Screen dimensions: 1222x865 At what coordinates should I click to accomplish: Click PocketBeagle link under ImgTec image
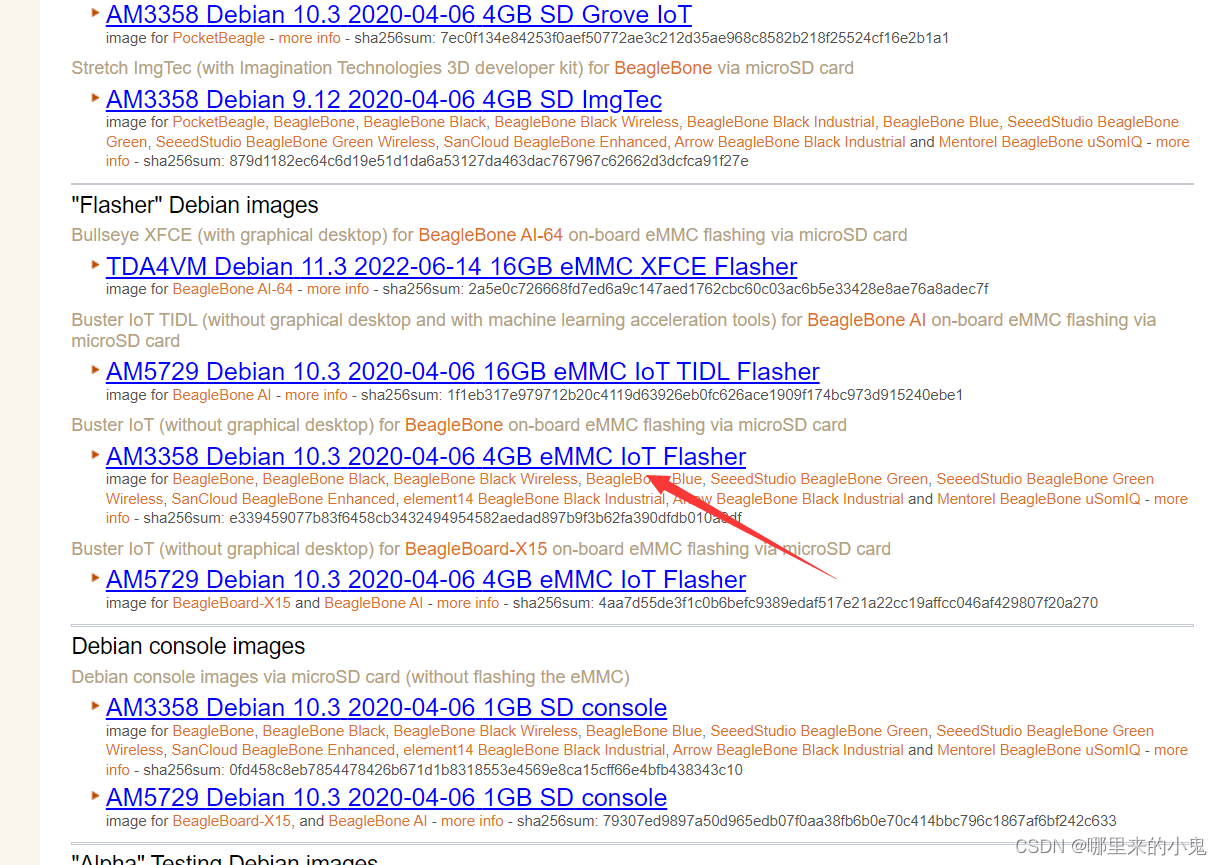click(x=219, y=122)
